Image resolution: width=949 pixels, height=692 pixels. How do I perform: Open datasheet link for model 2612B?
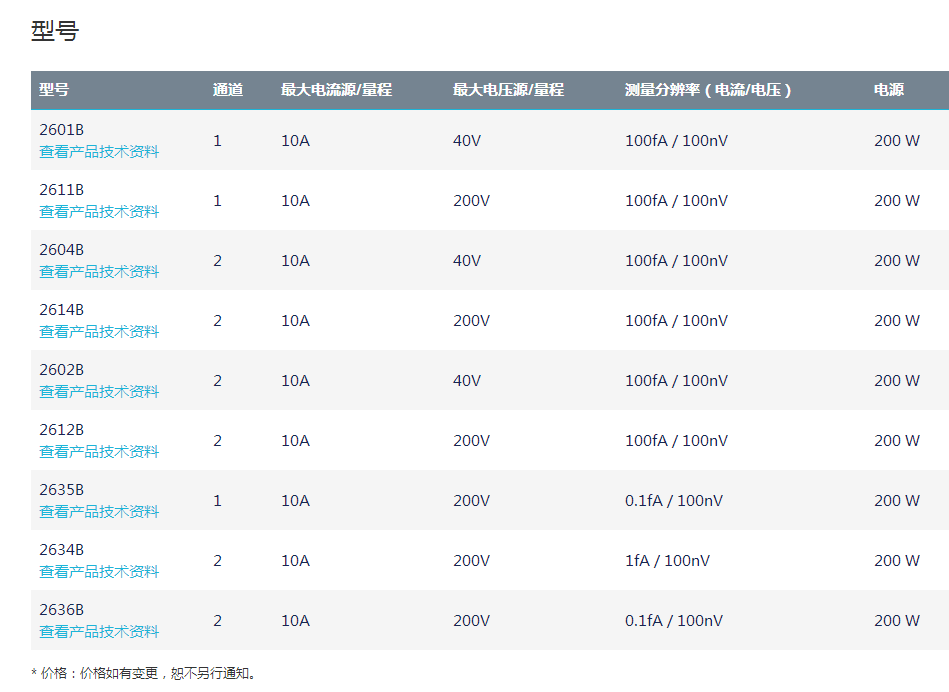[99, 451]
